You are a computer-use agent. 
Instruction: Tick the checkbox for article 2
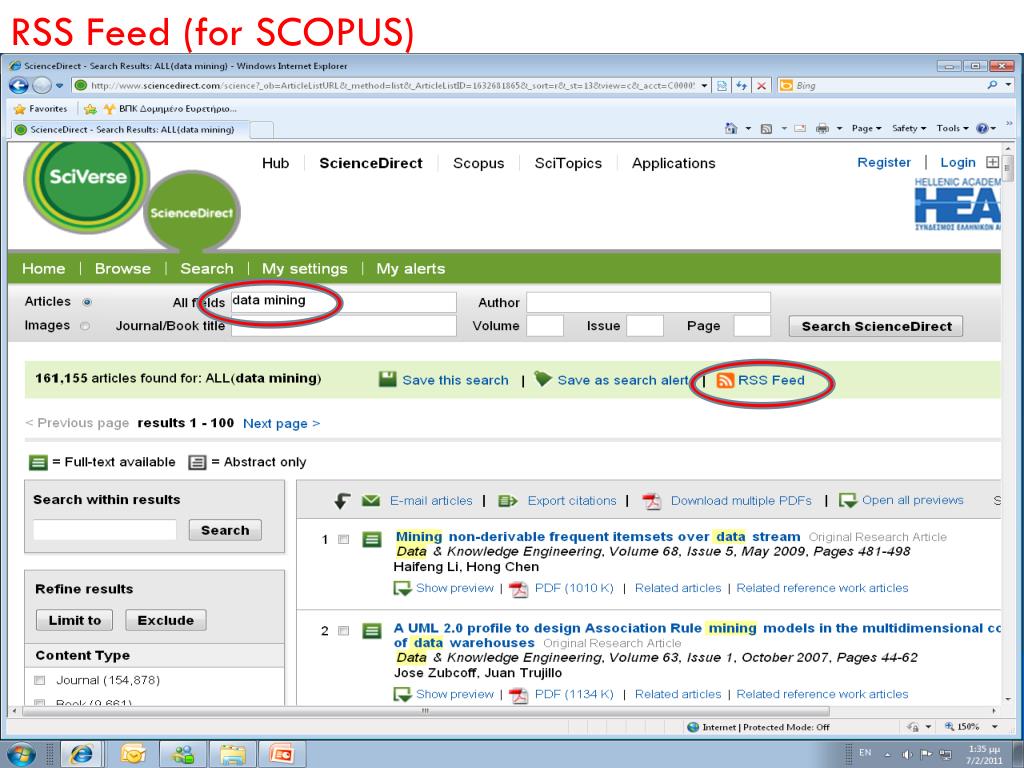pos(344,631)
